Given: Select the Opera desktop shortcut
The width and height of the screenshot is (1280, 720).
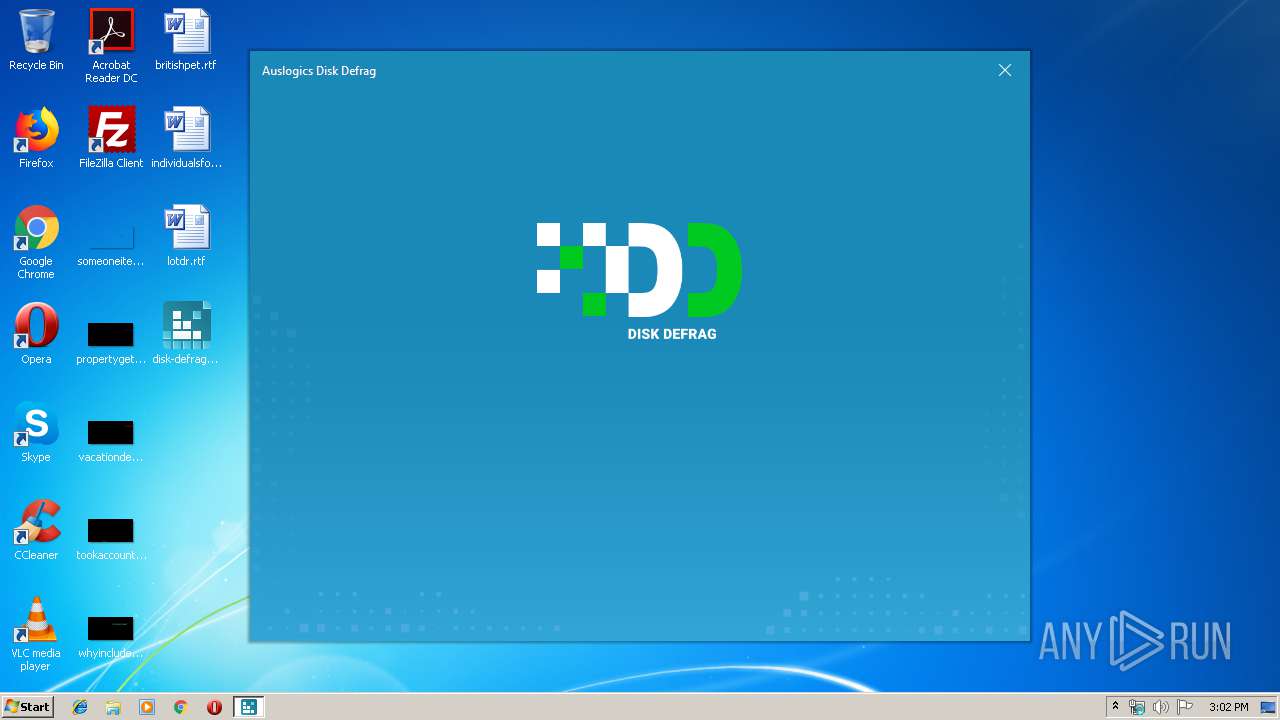Looking at the screenshot, I should coord(36,334).
